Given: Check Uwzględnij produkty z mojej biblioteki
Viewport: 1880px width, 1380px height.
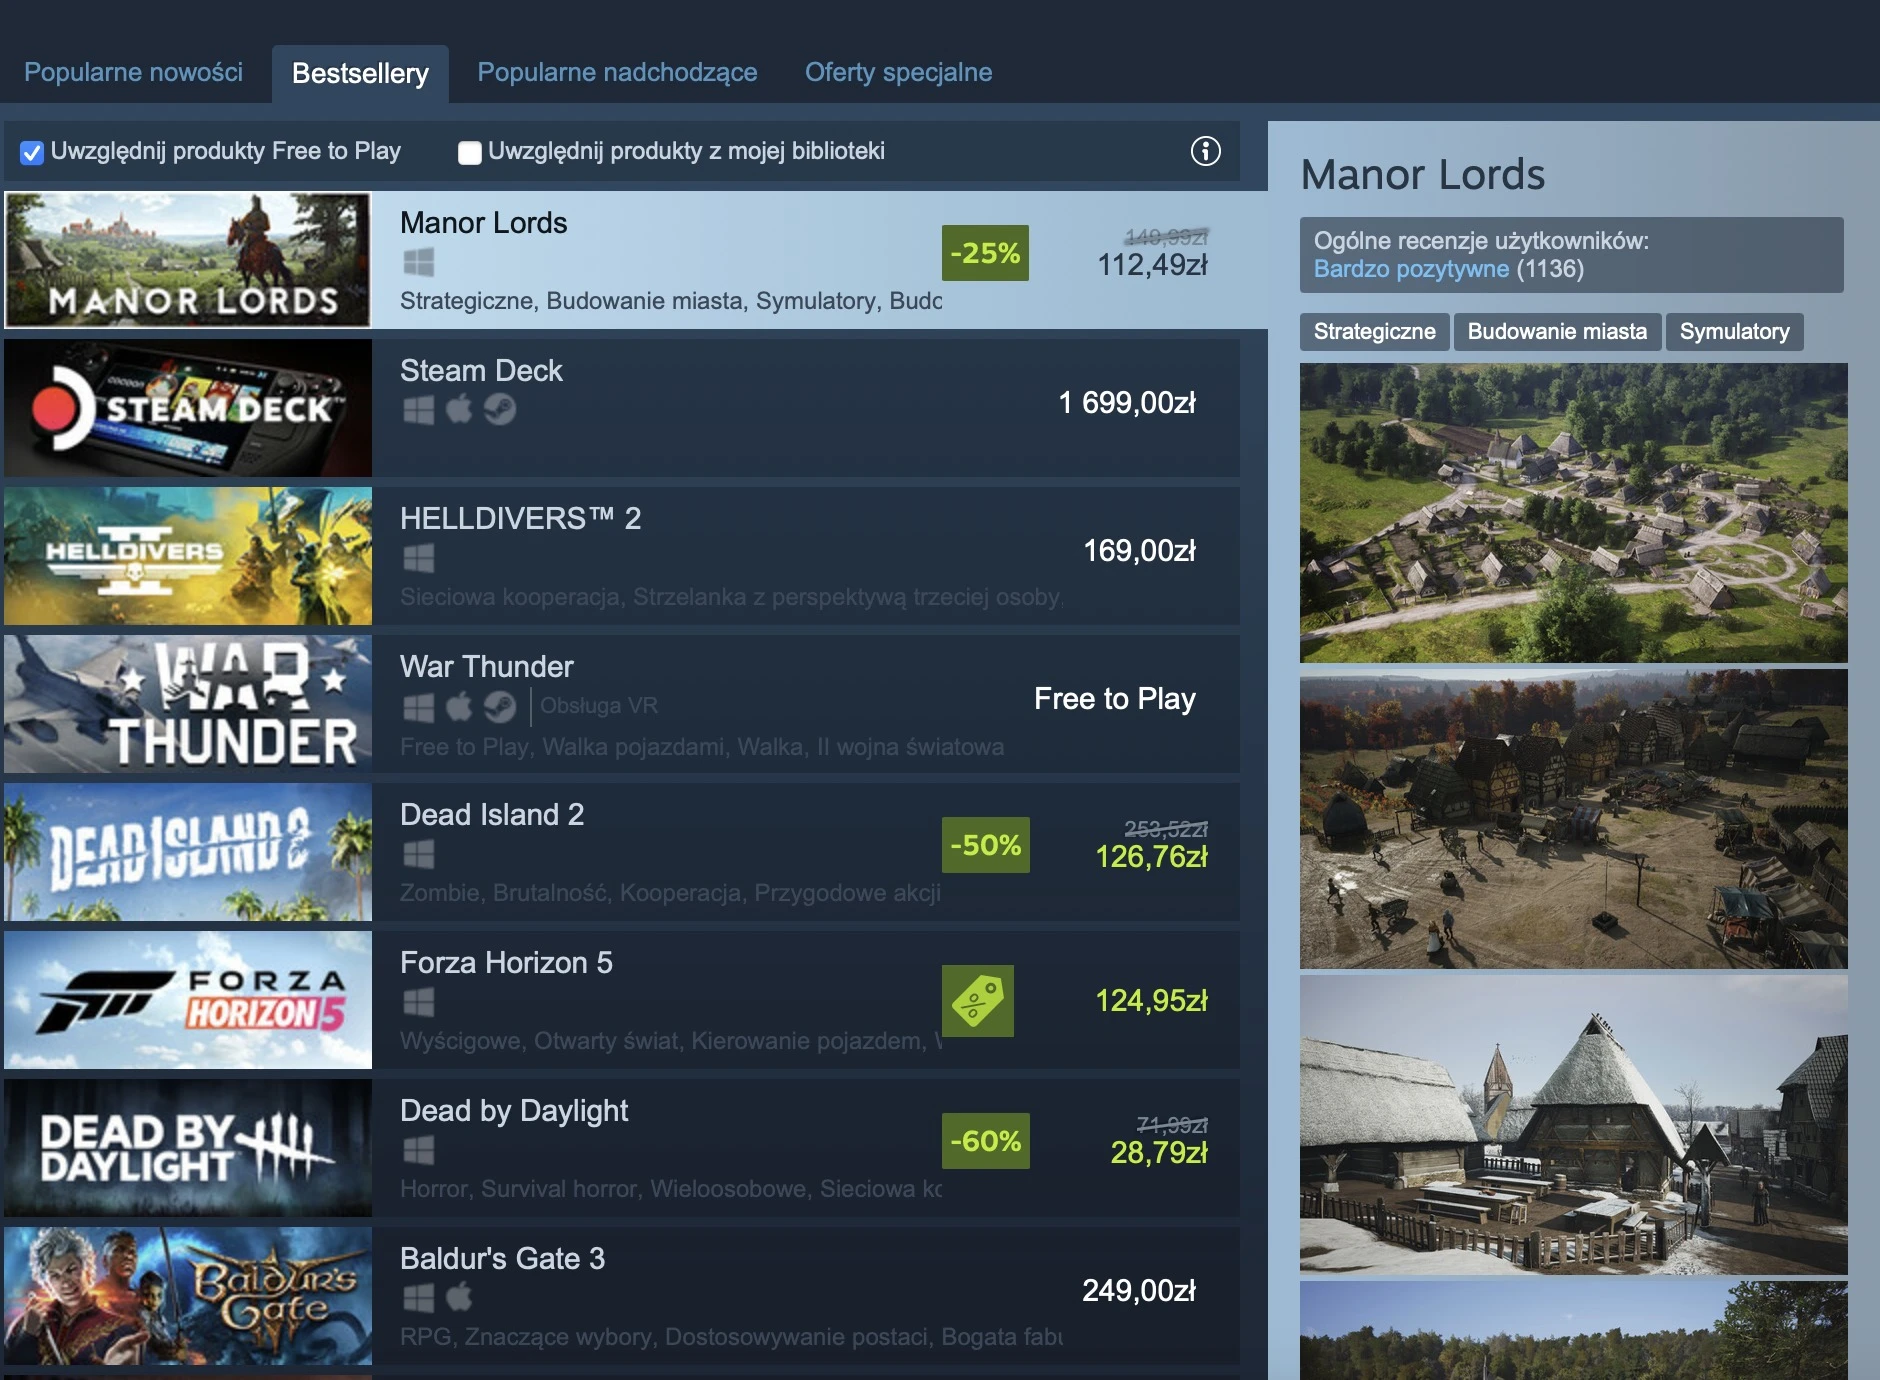Looking at the screenshot, I should pyautogui.click(x=469, y=152).
